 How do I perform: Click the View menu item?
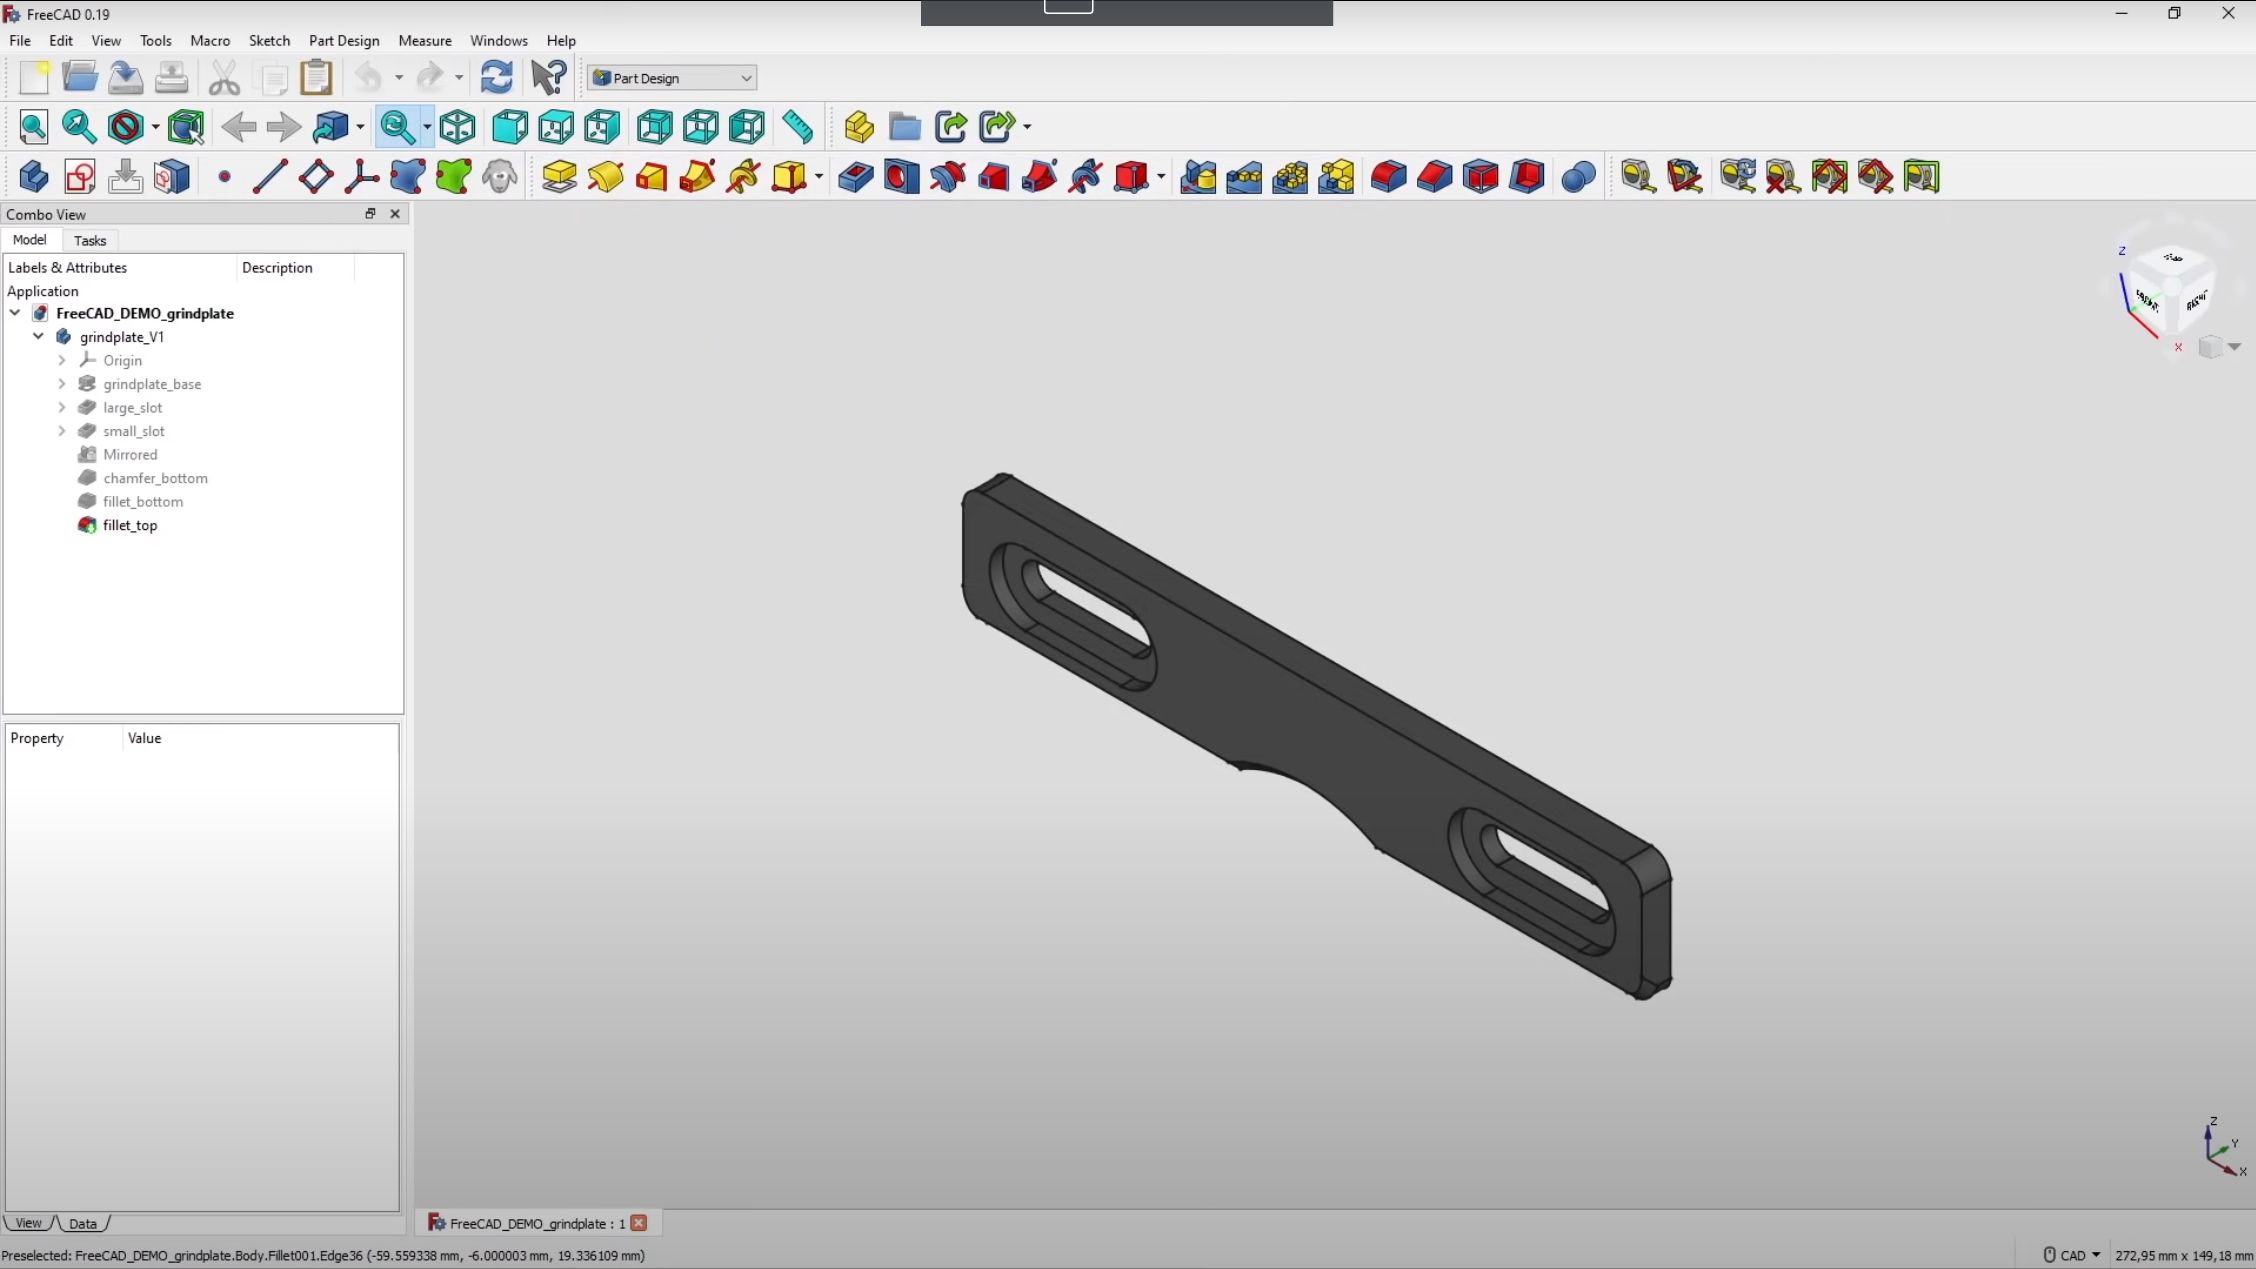(x=104, y=39)
